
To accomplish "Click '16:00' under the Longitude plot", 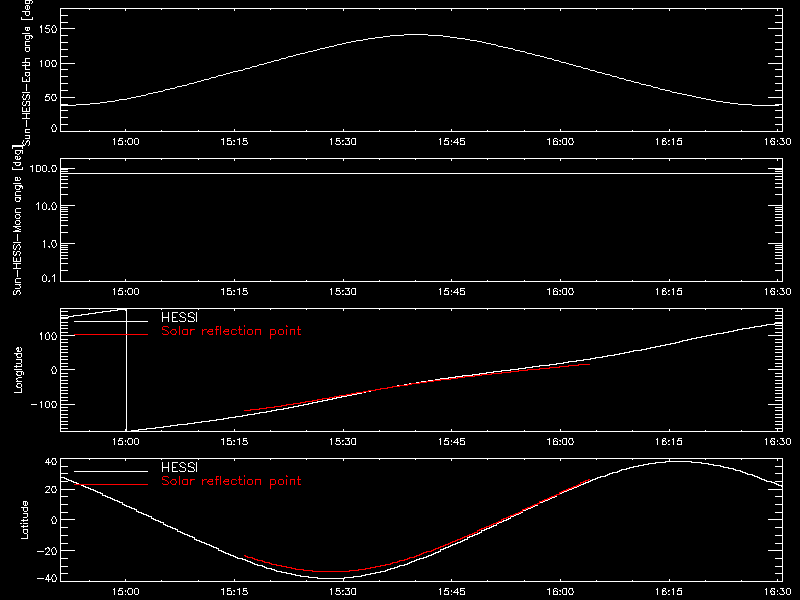I will click(560, 442).
